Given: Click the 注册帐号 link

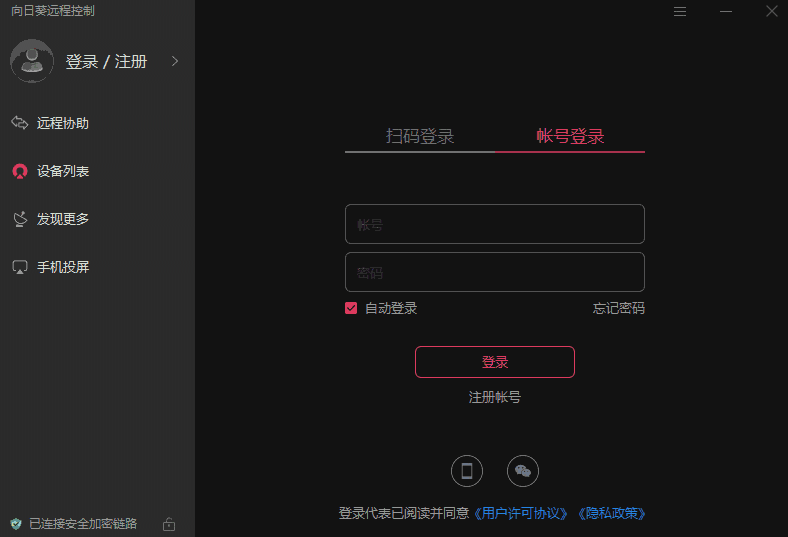Looking at the screenshot, I should coord(495,397).
